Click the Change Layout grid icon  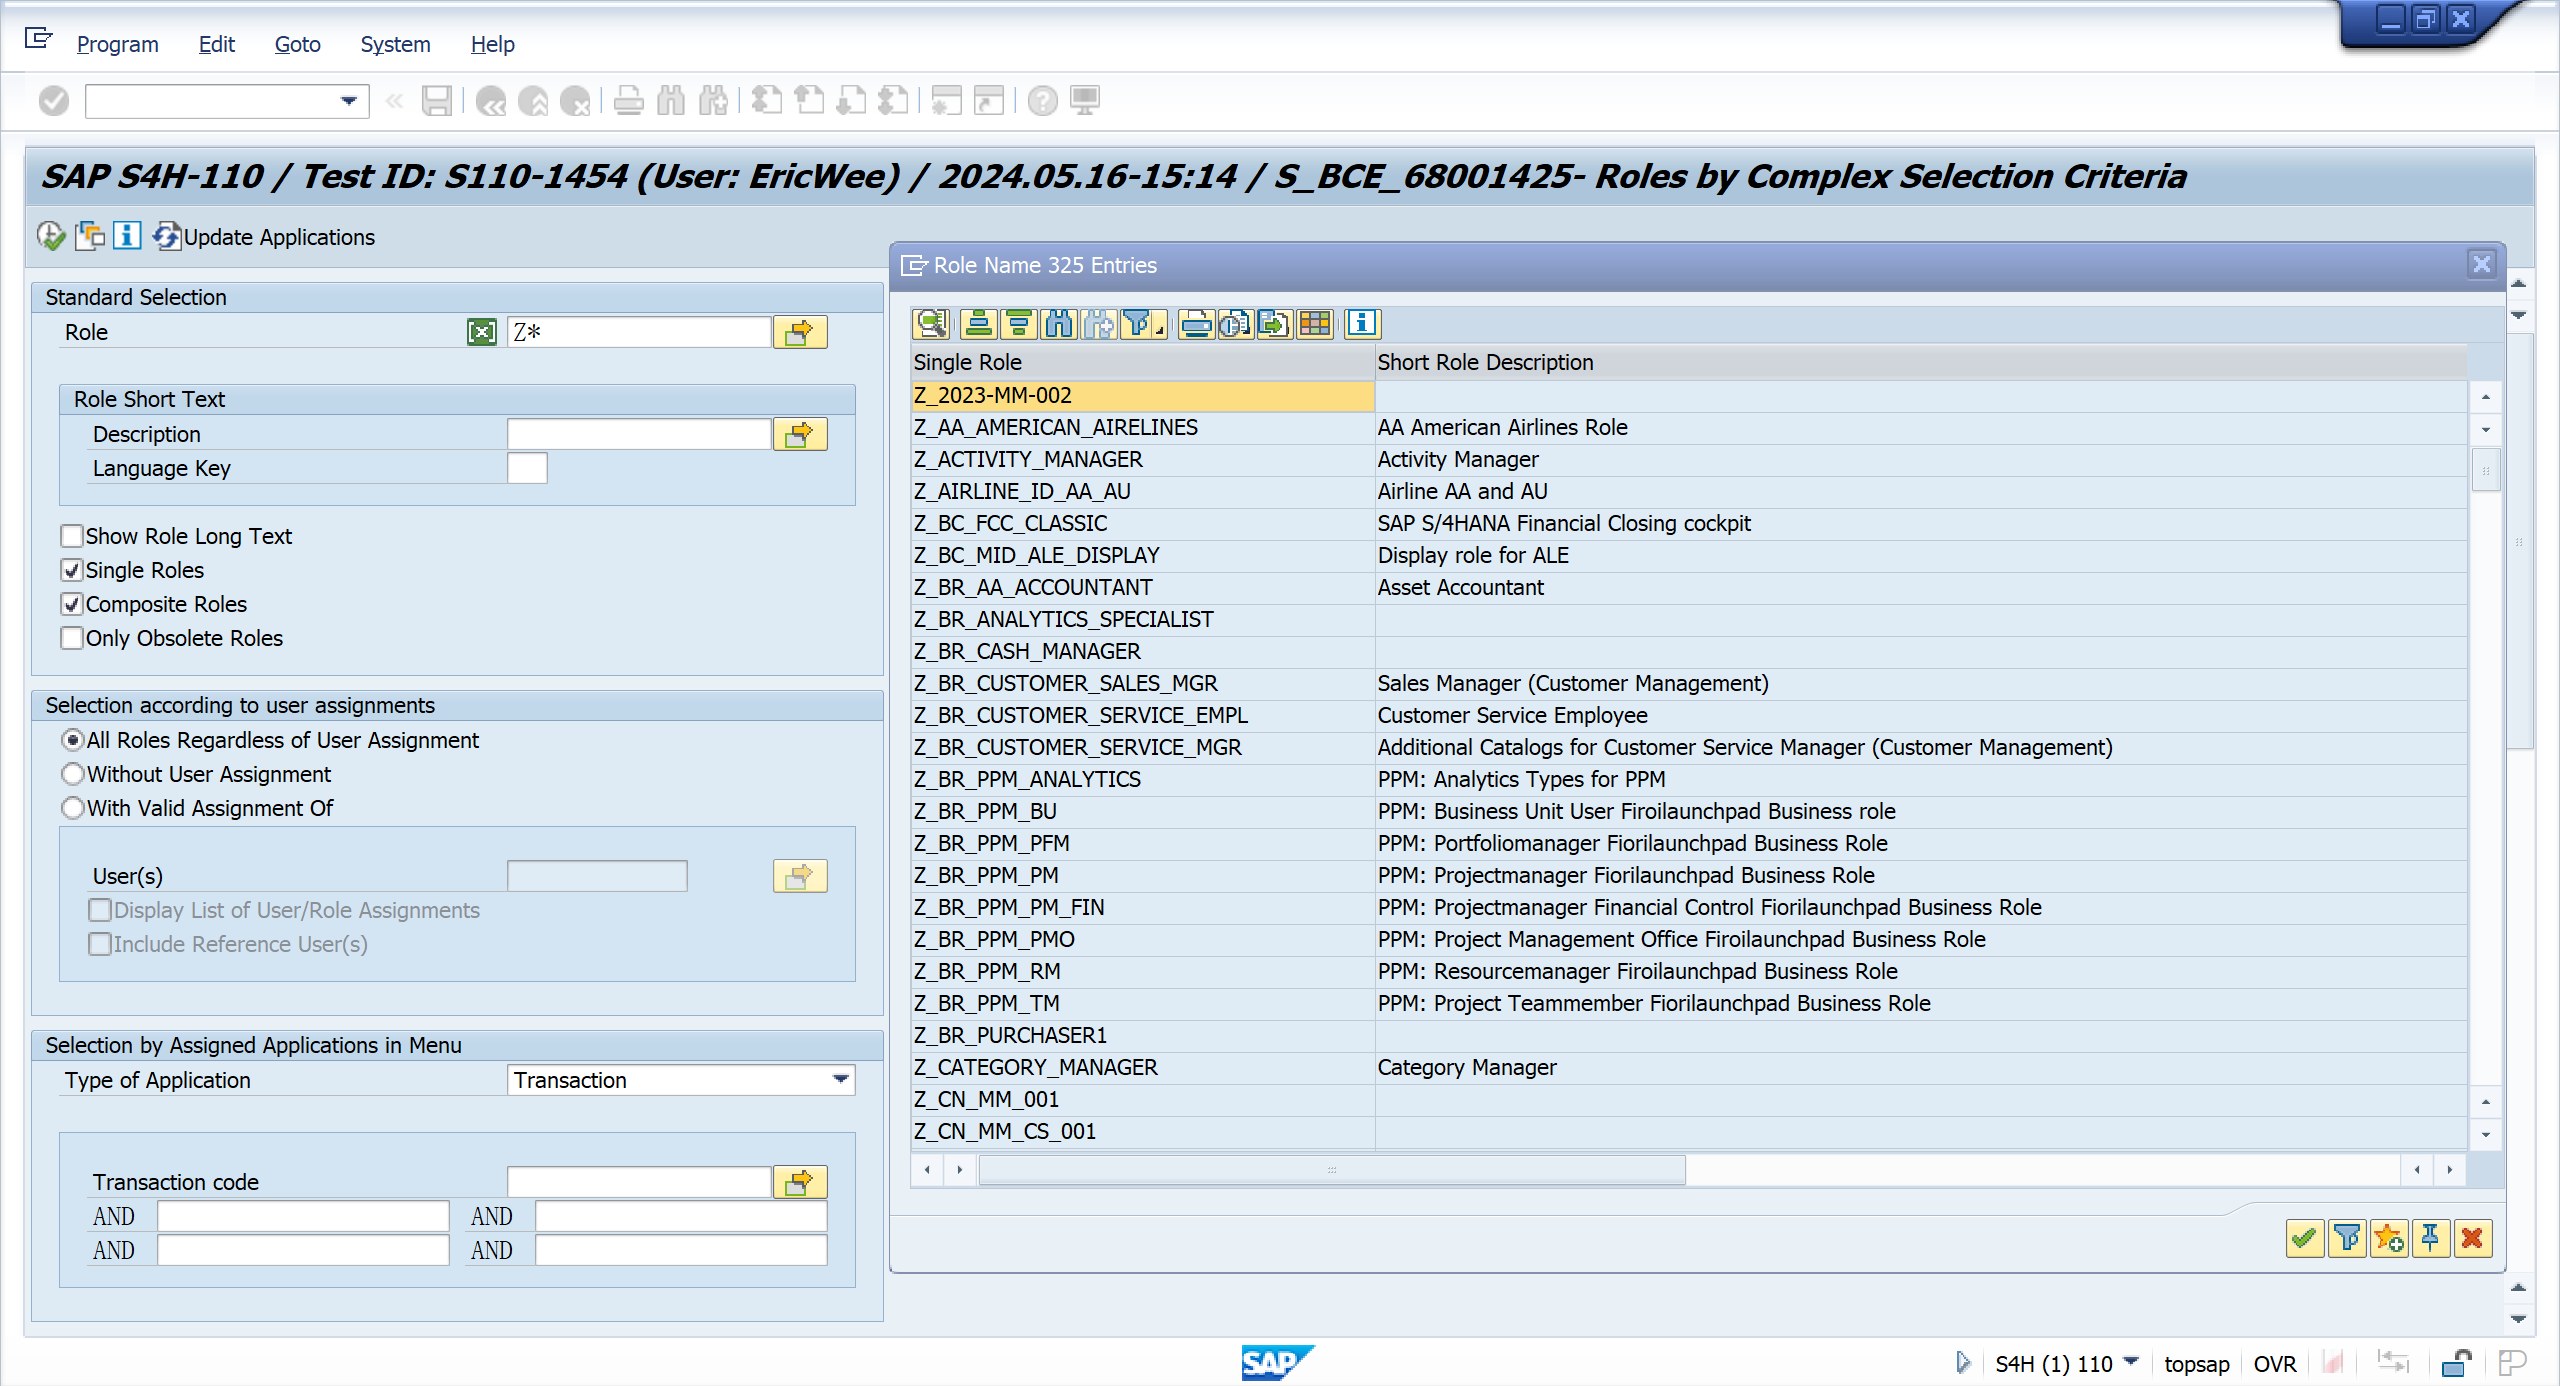coord(1314,323)
